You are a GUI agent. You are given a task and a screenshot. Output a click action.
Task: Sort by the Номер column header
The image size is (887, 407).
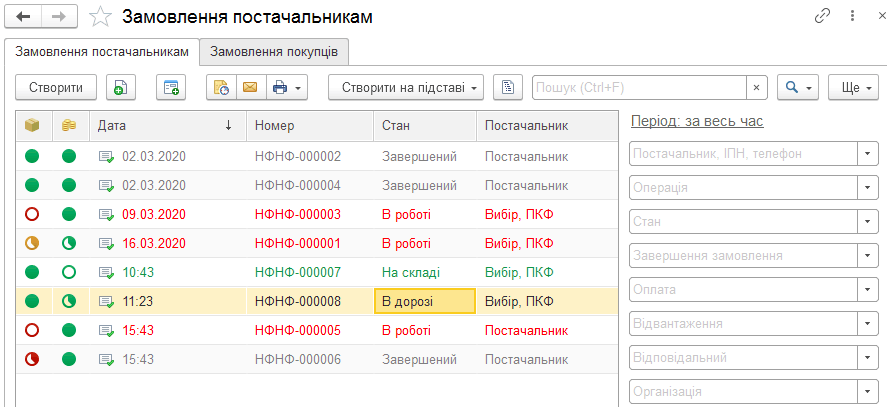coord(310,126)
